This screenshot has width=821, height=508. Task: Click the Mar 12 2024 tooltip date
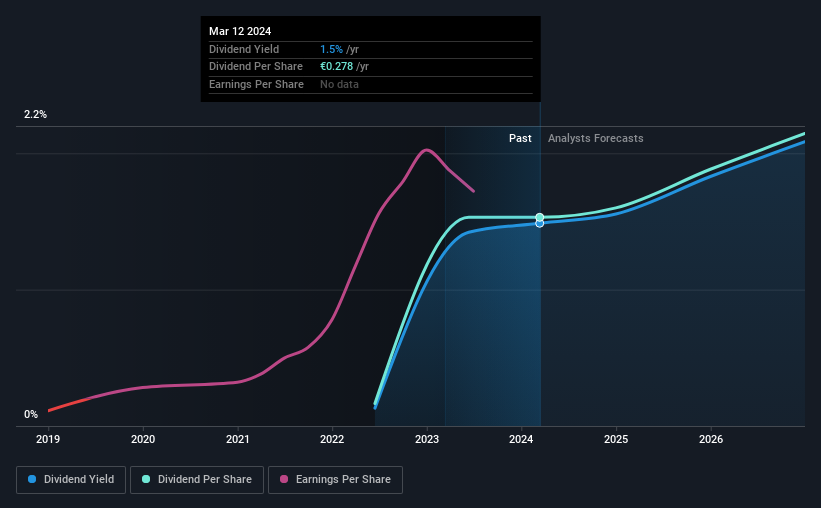pyautogui.click(x=240, y=31)
